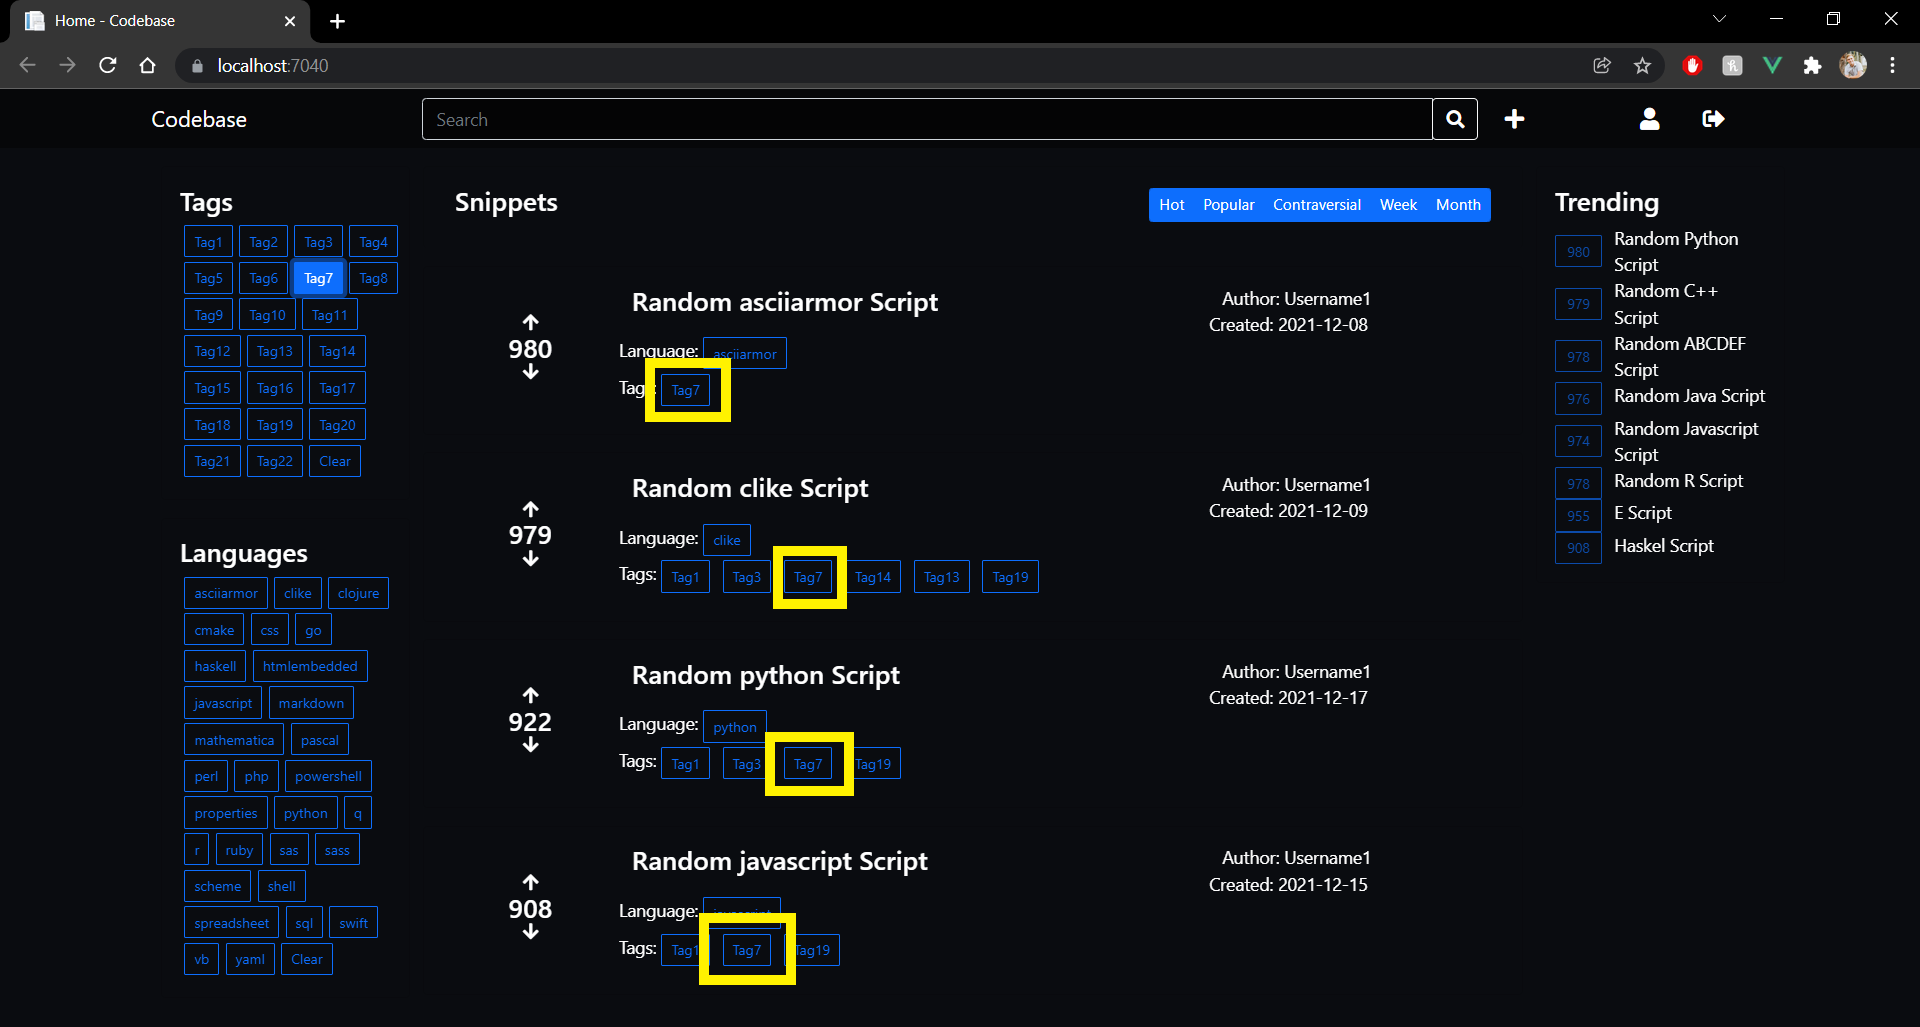Open the Random Java Script trending link

[x=1689, y=396]
